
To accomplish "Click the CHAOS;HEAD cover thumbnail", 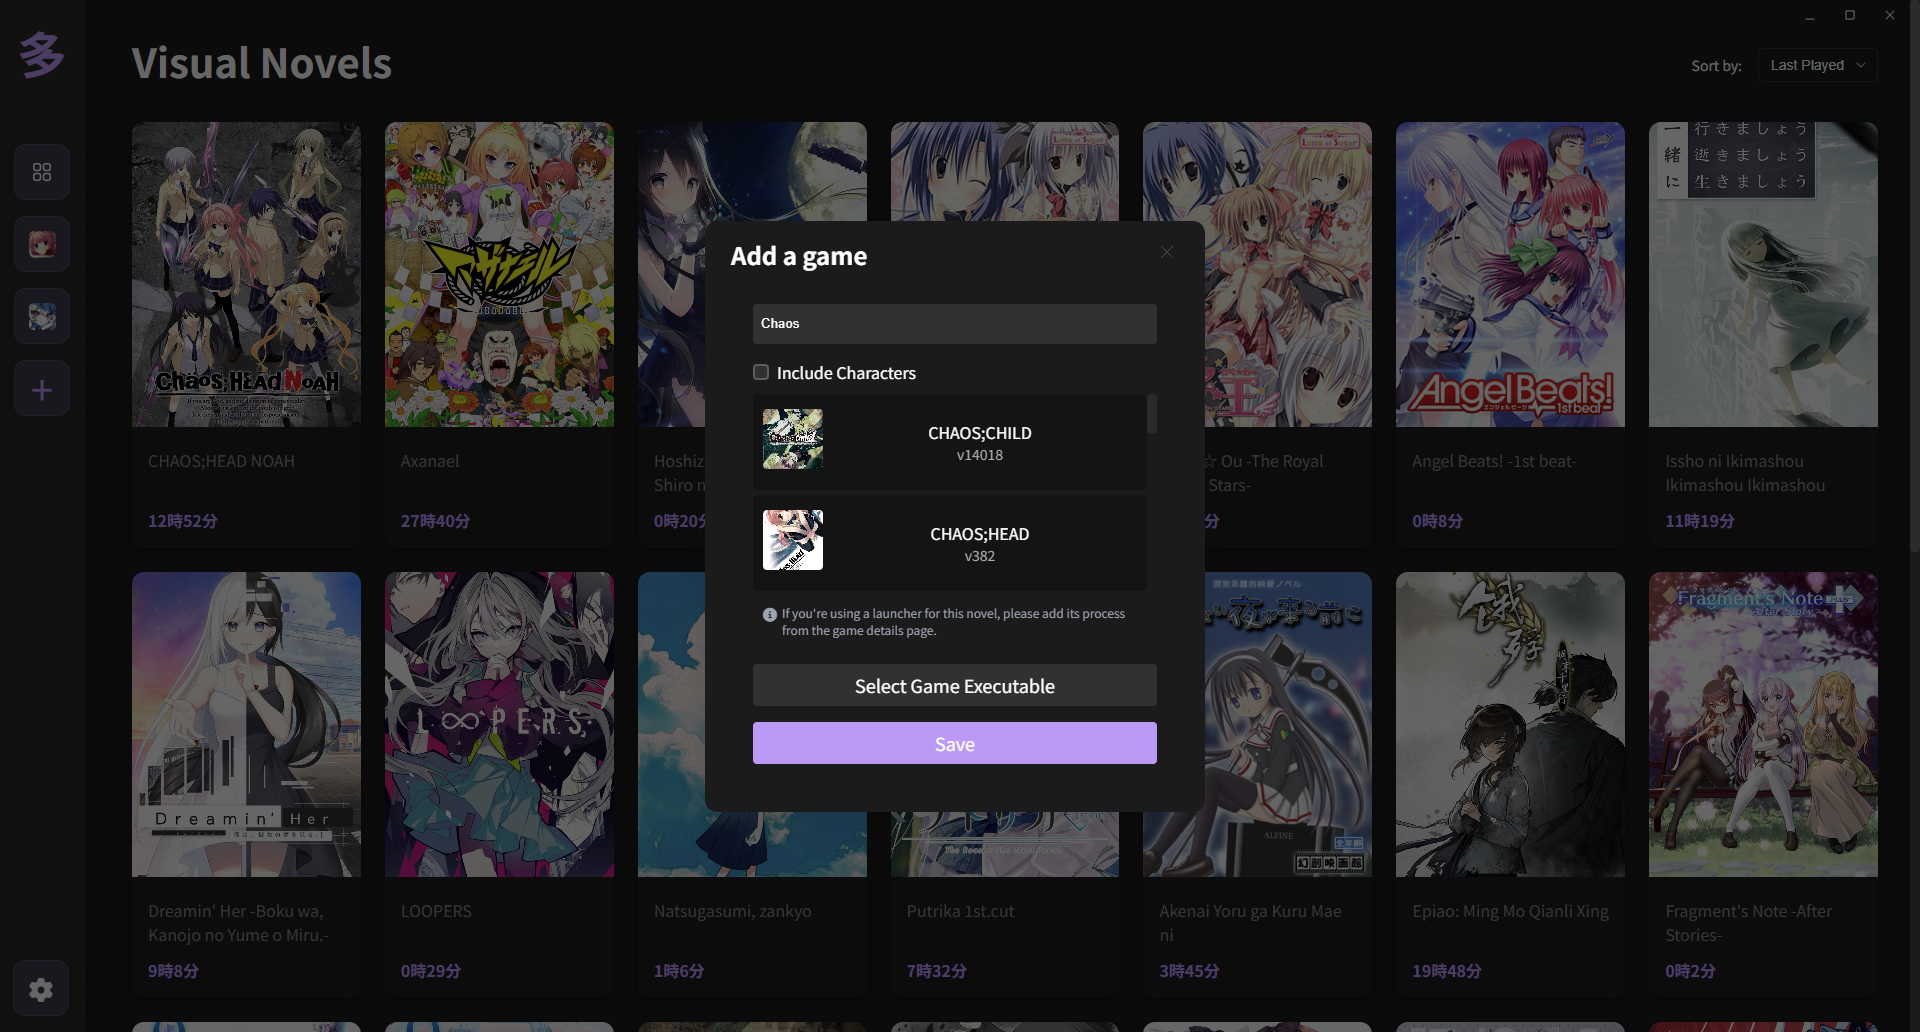I will pos(793,540).
